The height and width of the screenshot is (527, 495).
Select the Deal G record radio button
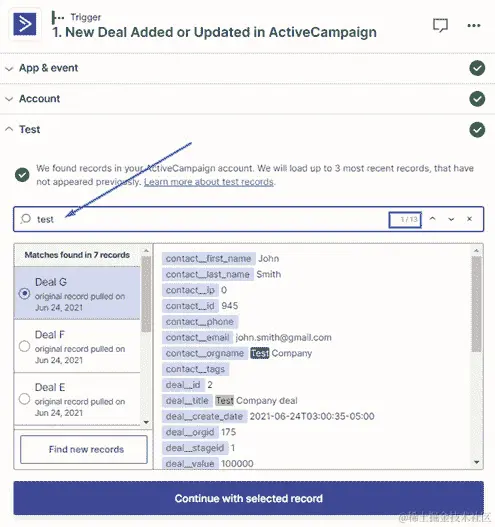pyautogui.click(x=24, y=294)
